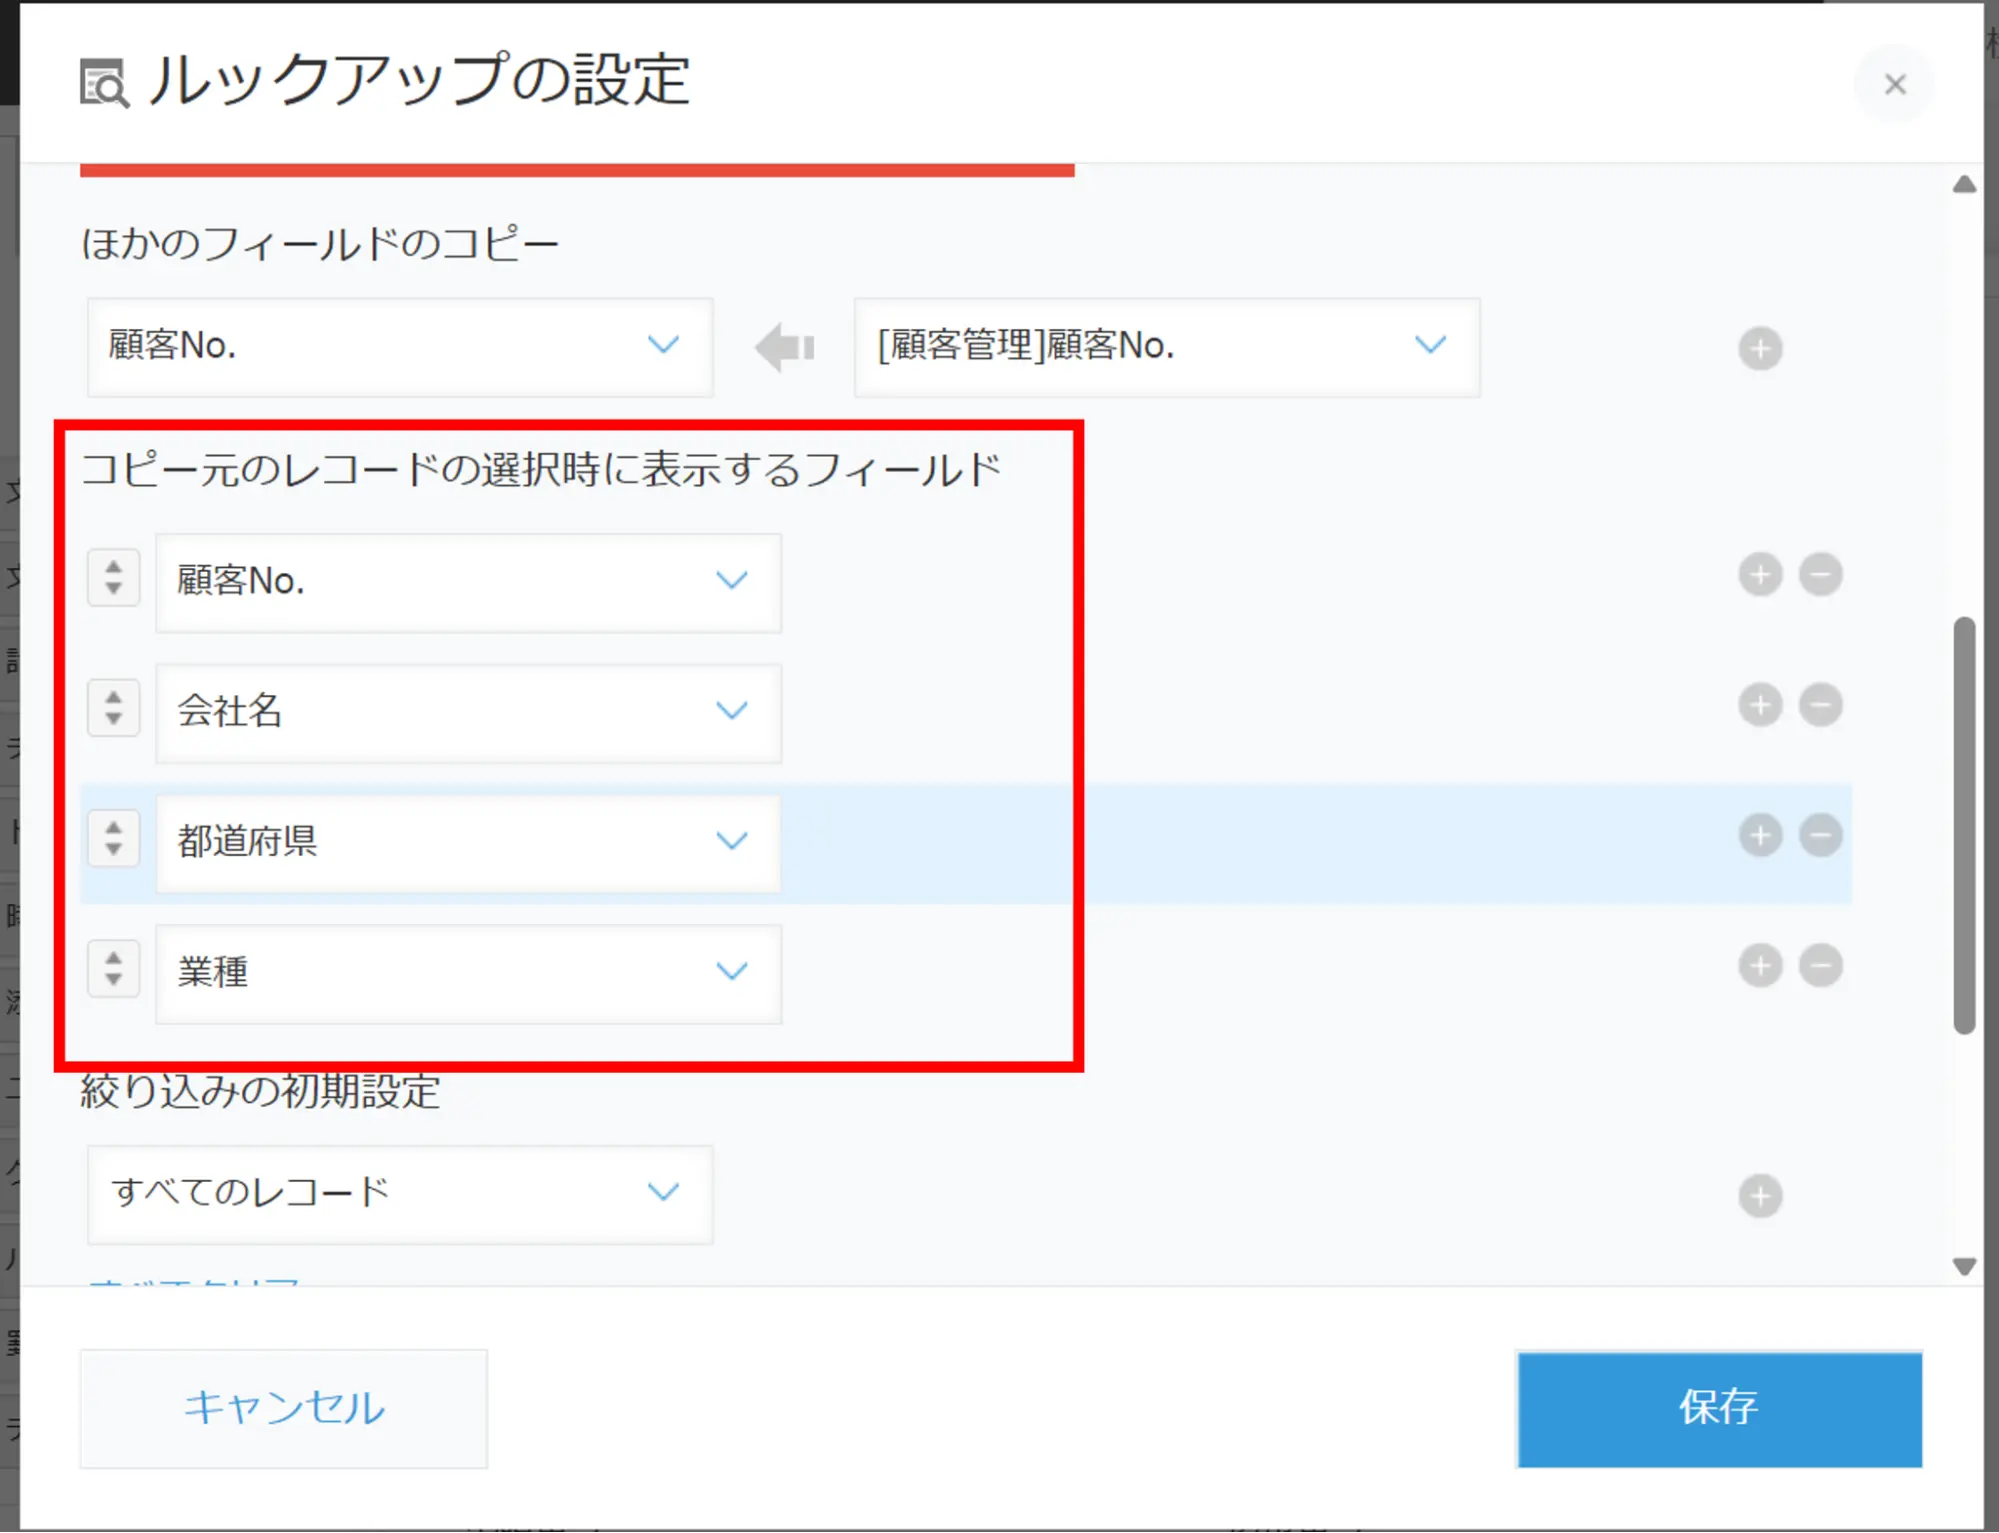
Task: Click reorder handle for 顧客No. row
Action: 113,578
